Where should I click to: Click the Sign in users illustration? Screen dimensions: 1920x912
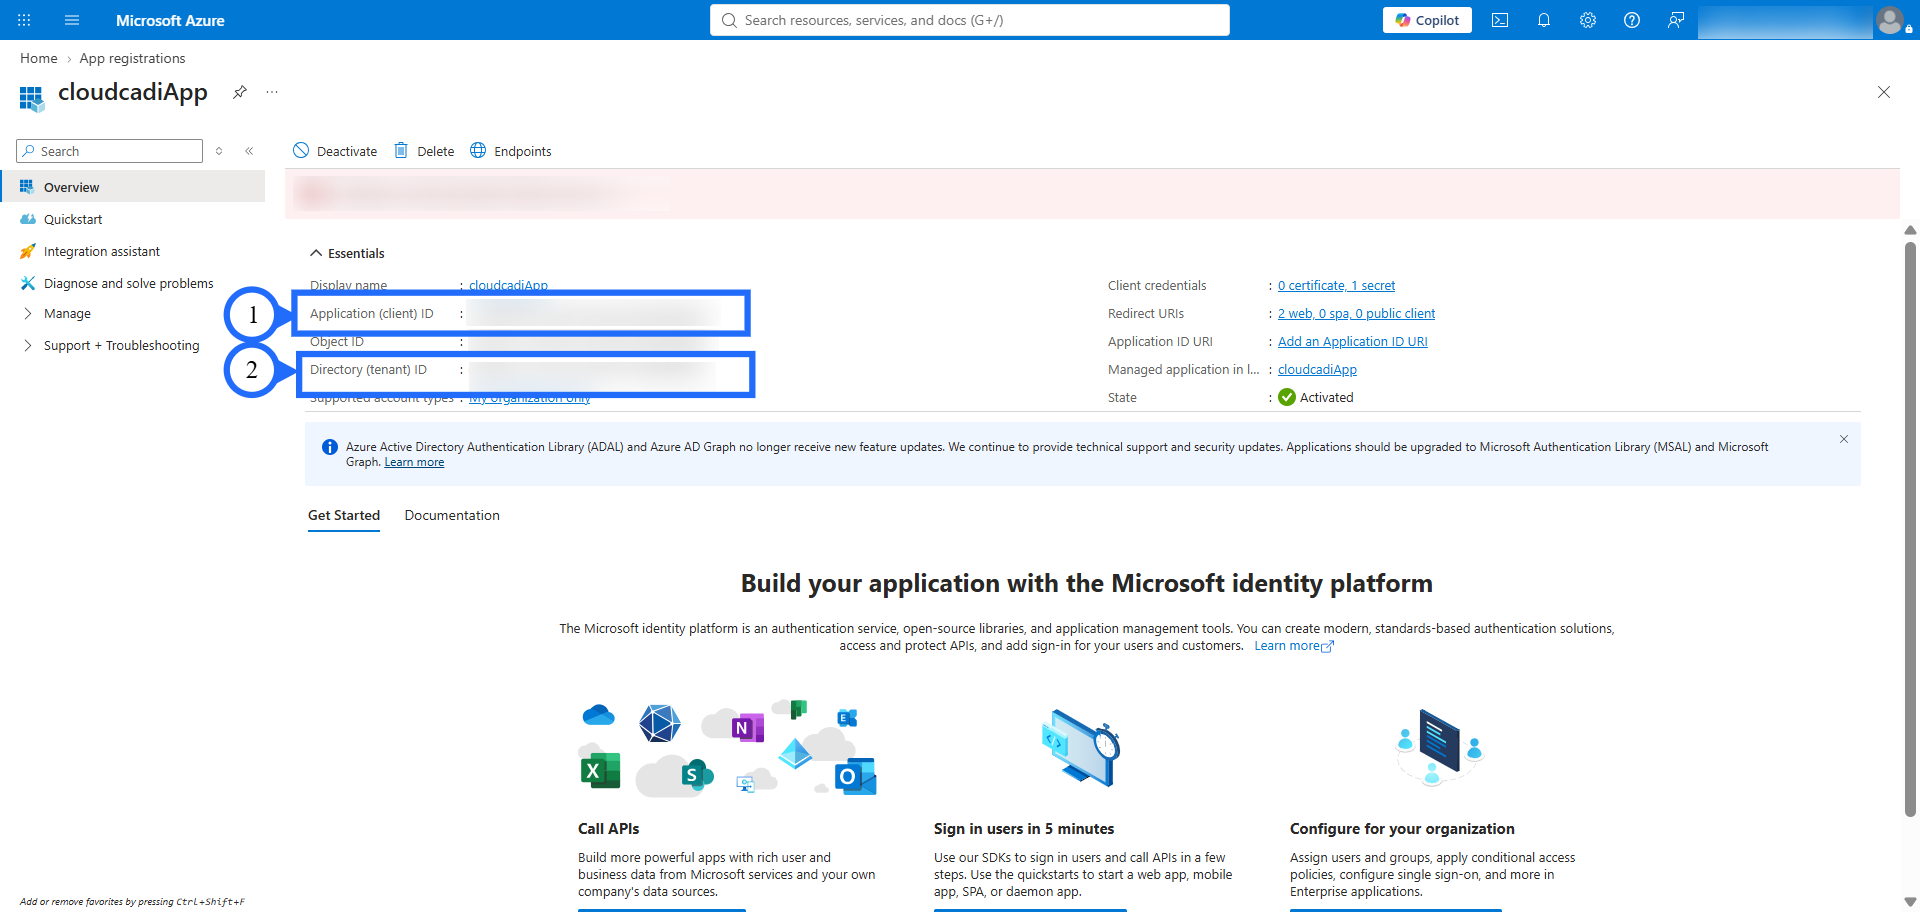1080,748
